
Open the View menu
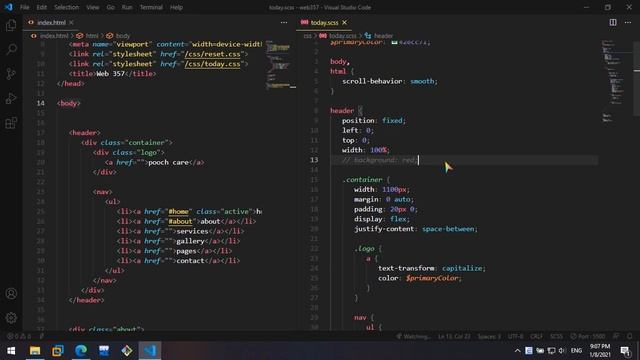pyautogui.click(x=93, y=7)
